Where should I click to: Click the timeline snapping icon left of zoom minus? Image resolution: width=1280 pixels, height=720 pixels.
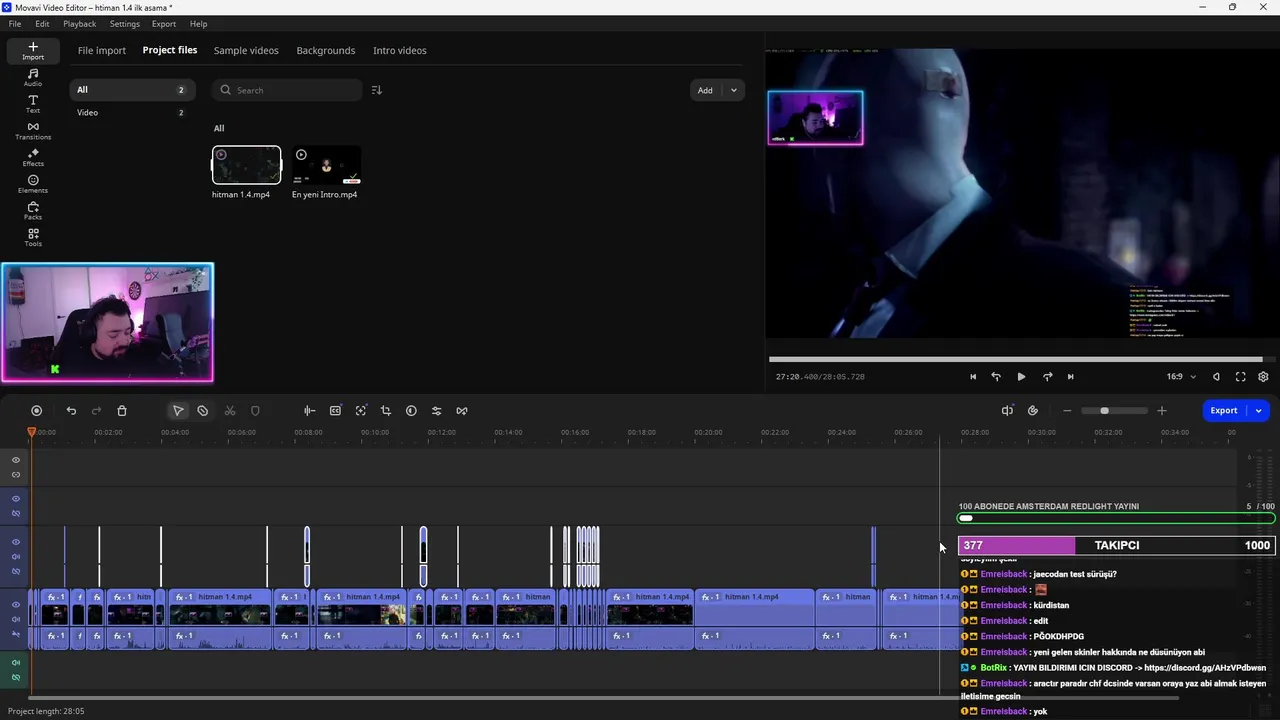[x=1033, y=411]
